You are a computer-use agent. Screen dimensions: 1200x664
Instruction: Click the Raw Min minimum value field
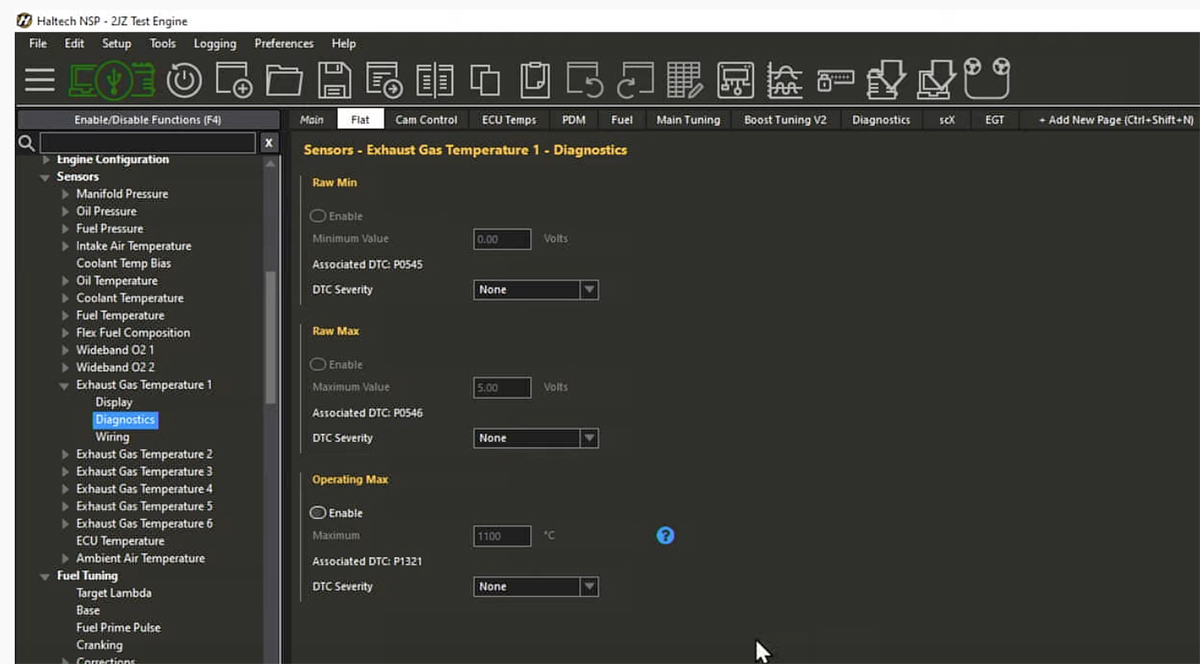coord(502,239)
